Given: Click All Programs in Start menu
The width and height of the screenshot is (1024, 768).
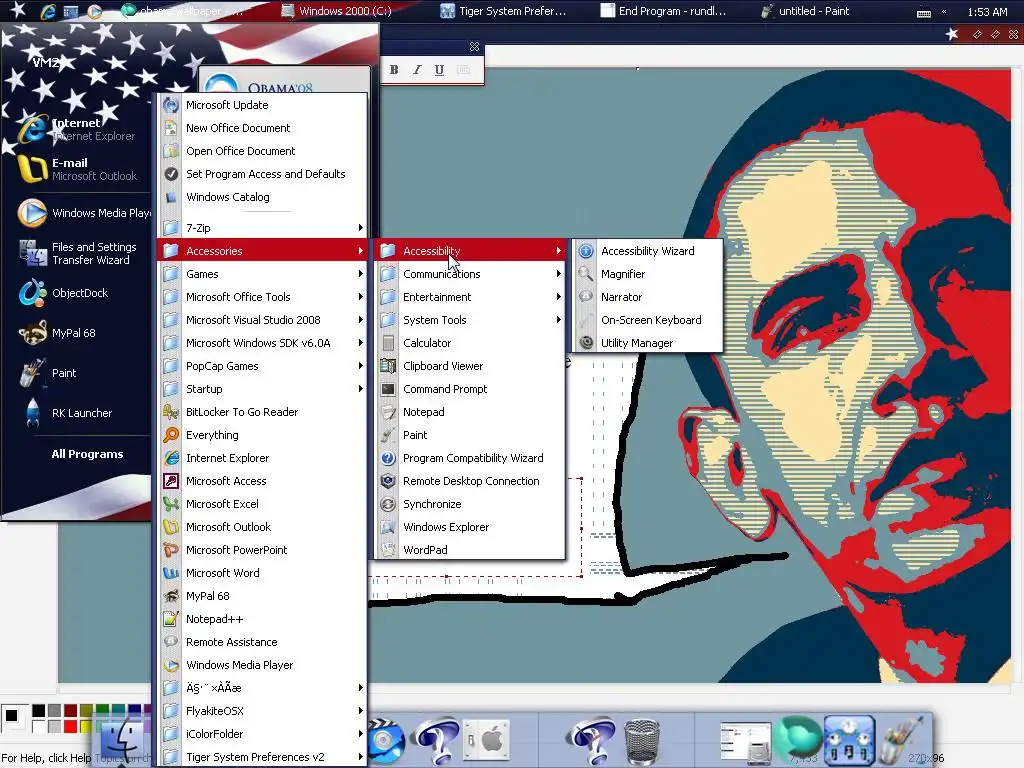Looking at the screenshot, I should click(x=87, y=454).
